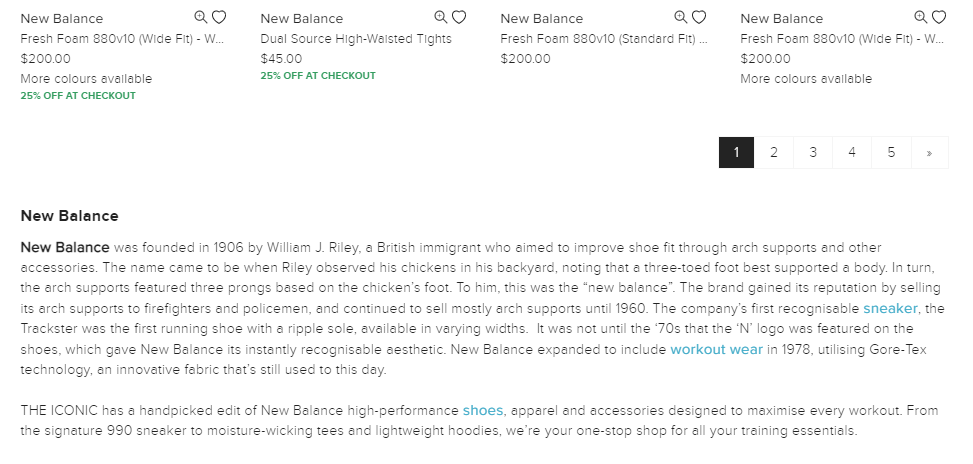The image size is (973, 464).
Task: Favorite the Fresh Foam Standard Fit shoe
Action: pyautogui.click(x=699, y=17)
